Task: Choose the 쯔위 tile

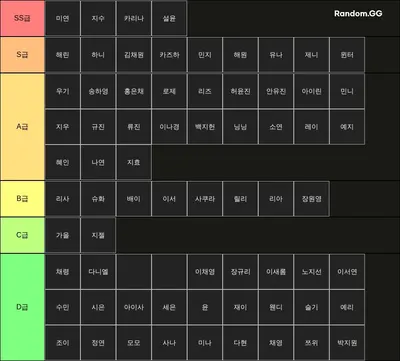Action: (311, 343)
